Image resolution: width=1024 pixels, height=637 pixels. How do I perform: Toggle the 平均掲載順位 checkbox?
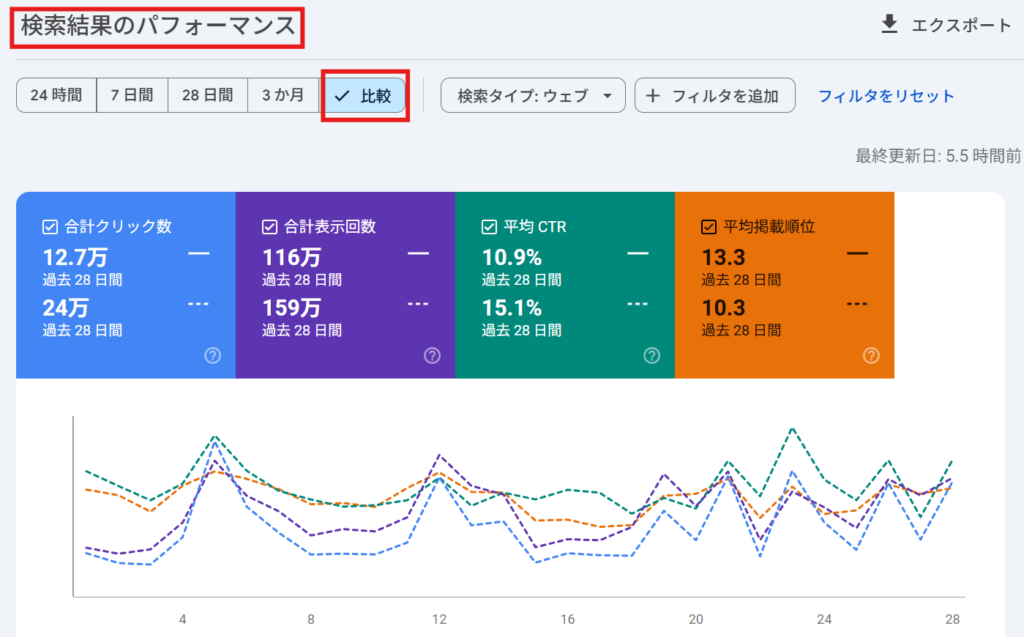pos(709,226)
